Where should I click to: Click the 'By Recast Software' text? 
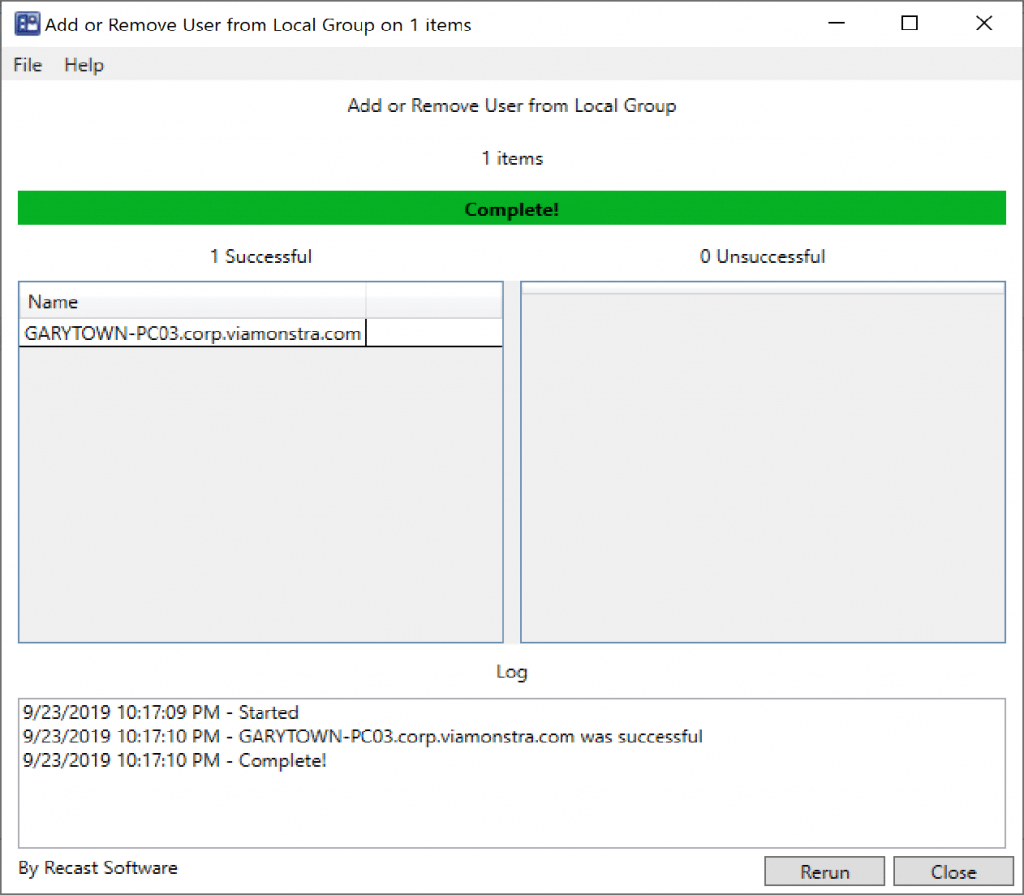pos(98,868)
